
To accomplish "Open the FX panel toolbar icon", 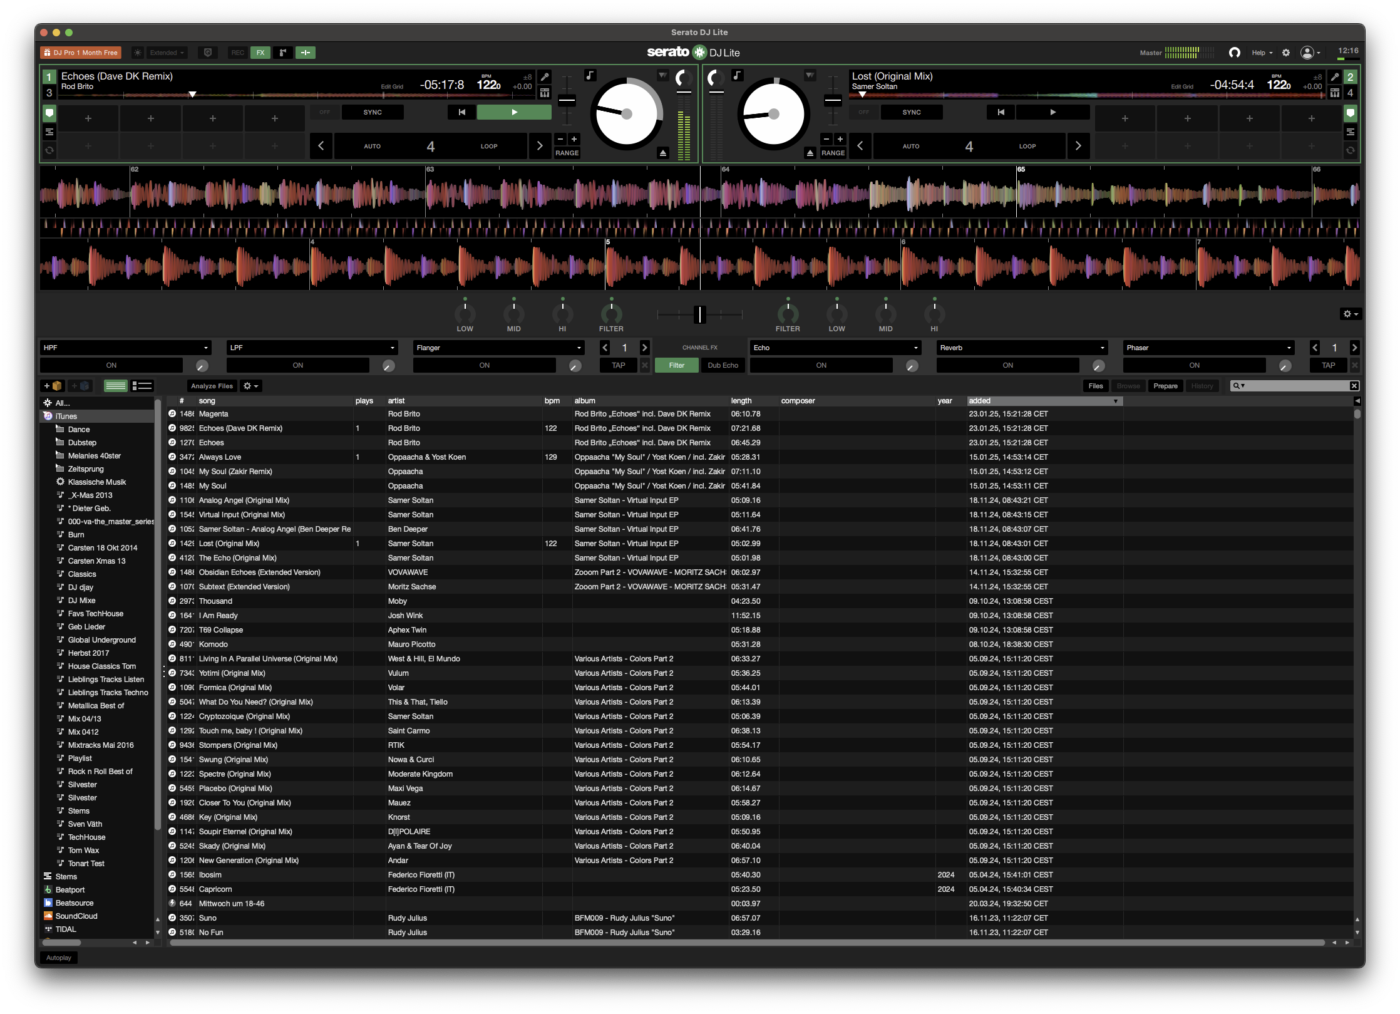I will (x=260, y=52).
